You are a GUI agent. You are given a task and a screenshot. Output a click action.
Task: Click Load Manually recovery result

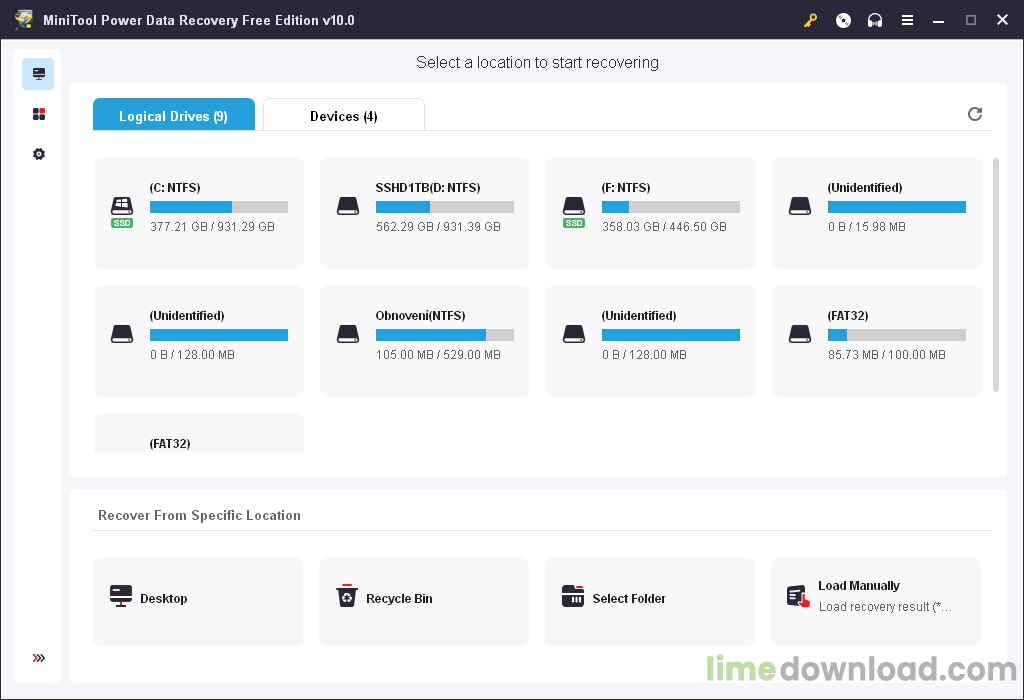point(876,600)
